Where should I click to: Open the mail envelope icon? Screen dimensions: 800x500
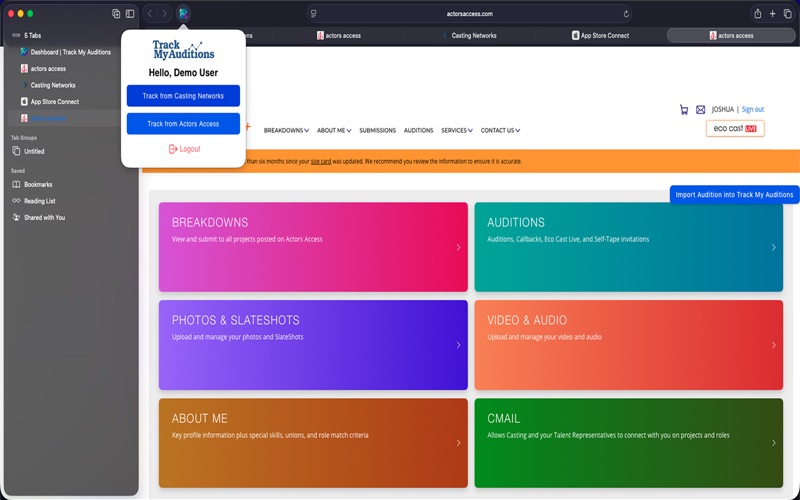click(701, 110)
